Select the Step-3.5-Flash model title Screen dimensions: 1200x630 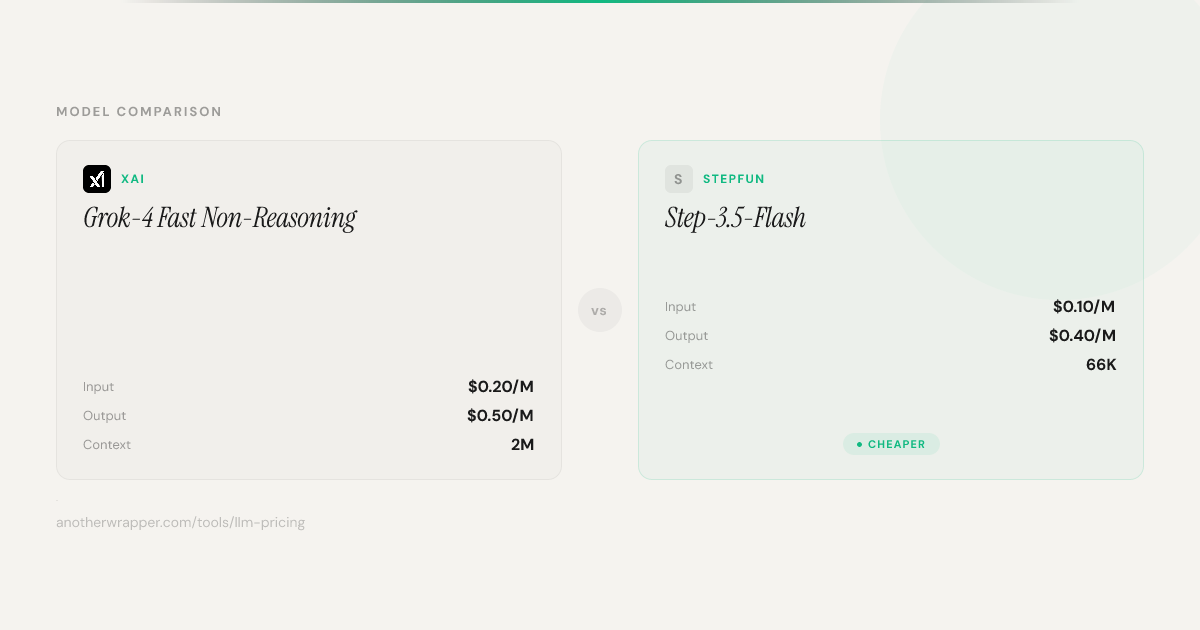[x=735, y=218]
